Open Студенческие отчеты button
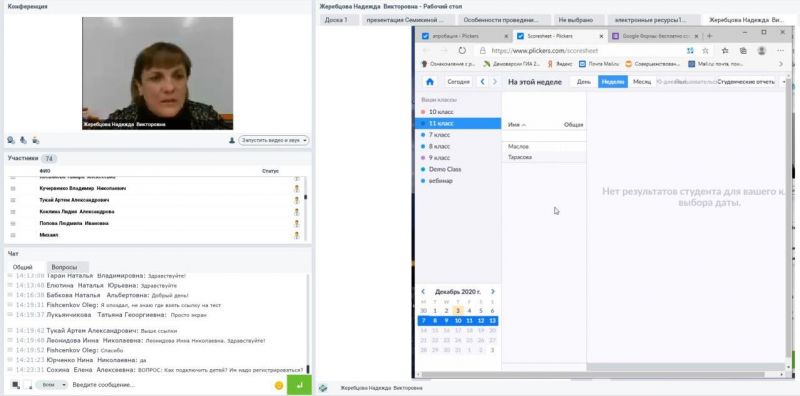This screenshot has height=396, width=800. point(745,82)
